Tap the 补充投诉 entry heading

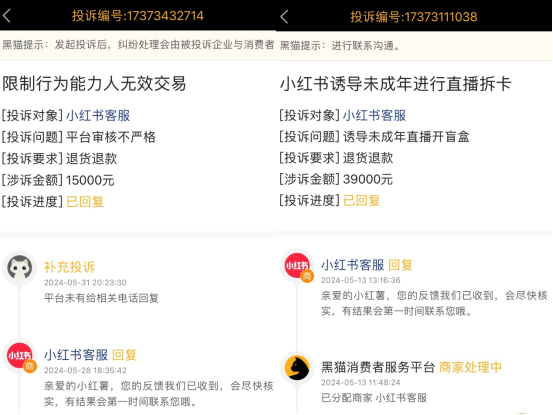tap(69, 267)
